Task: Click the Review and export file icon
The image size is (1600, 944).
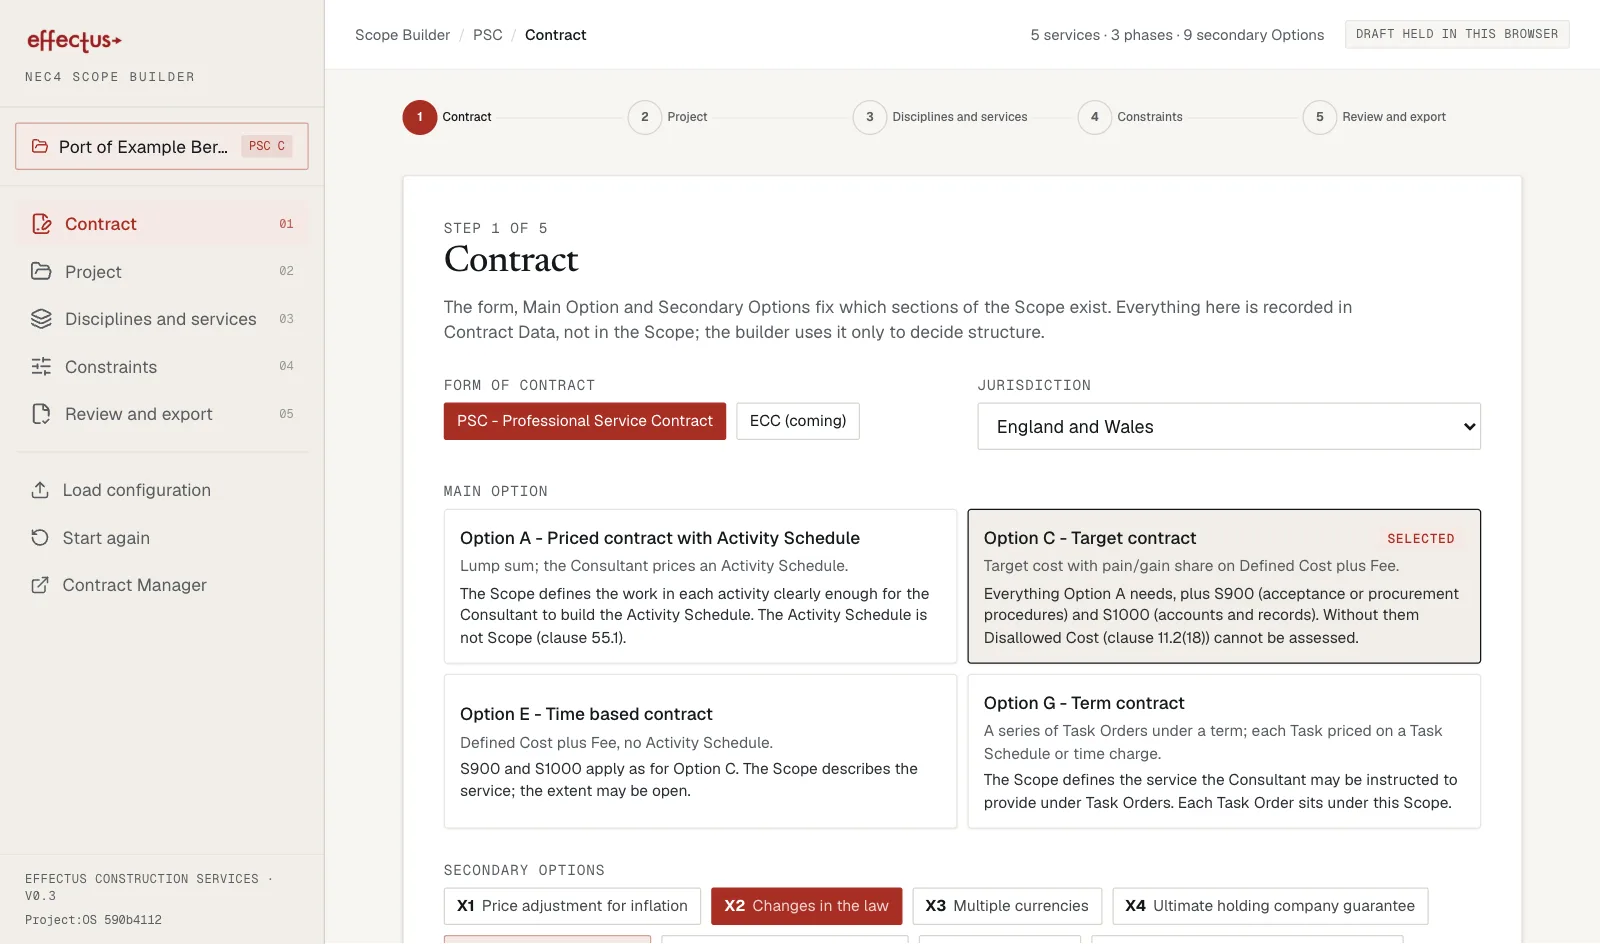Action: click(x=41, y=414)
